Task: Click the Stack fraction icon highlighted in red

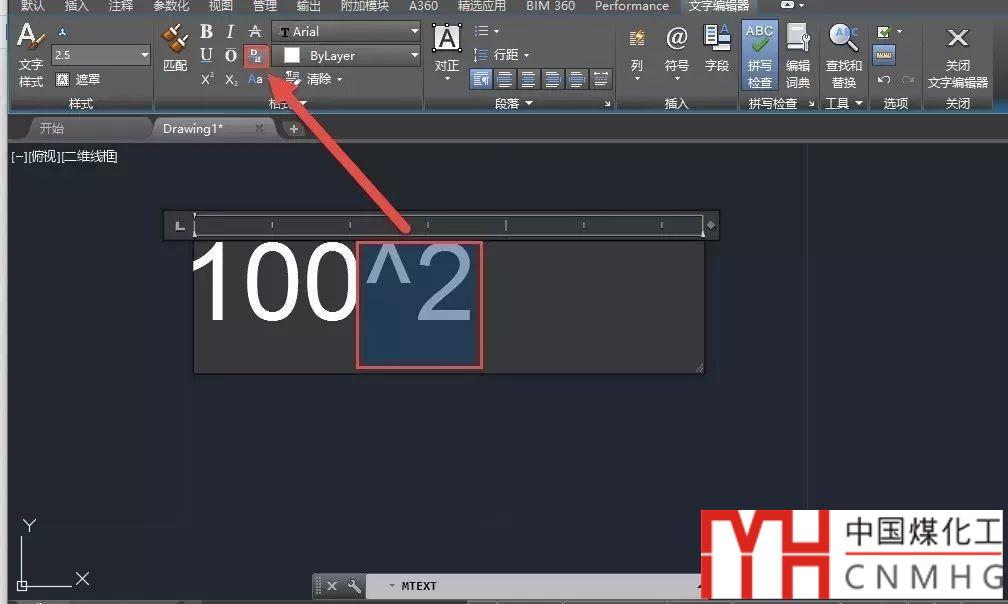Action: (256, 55)
